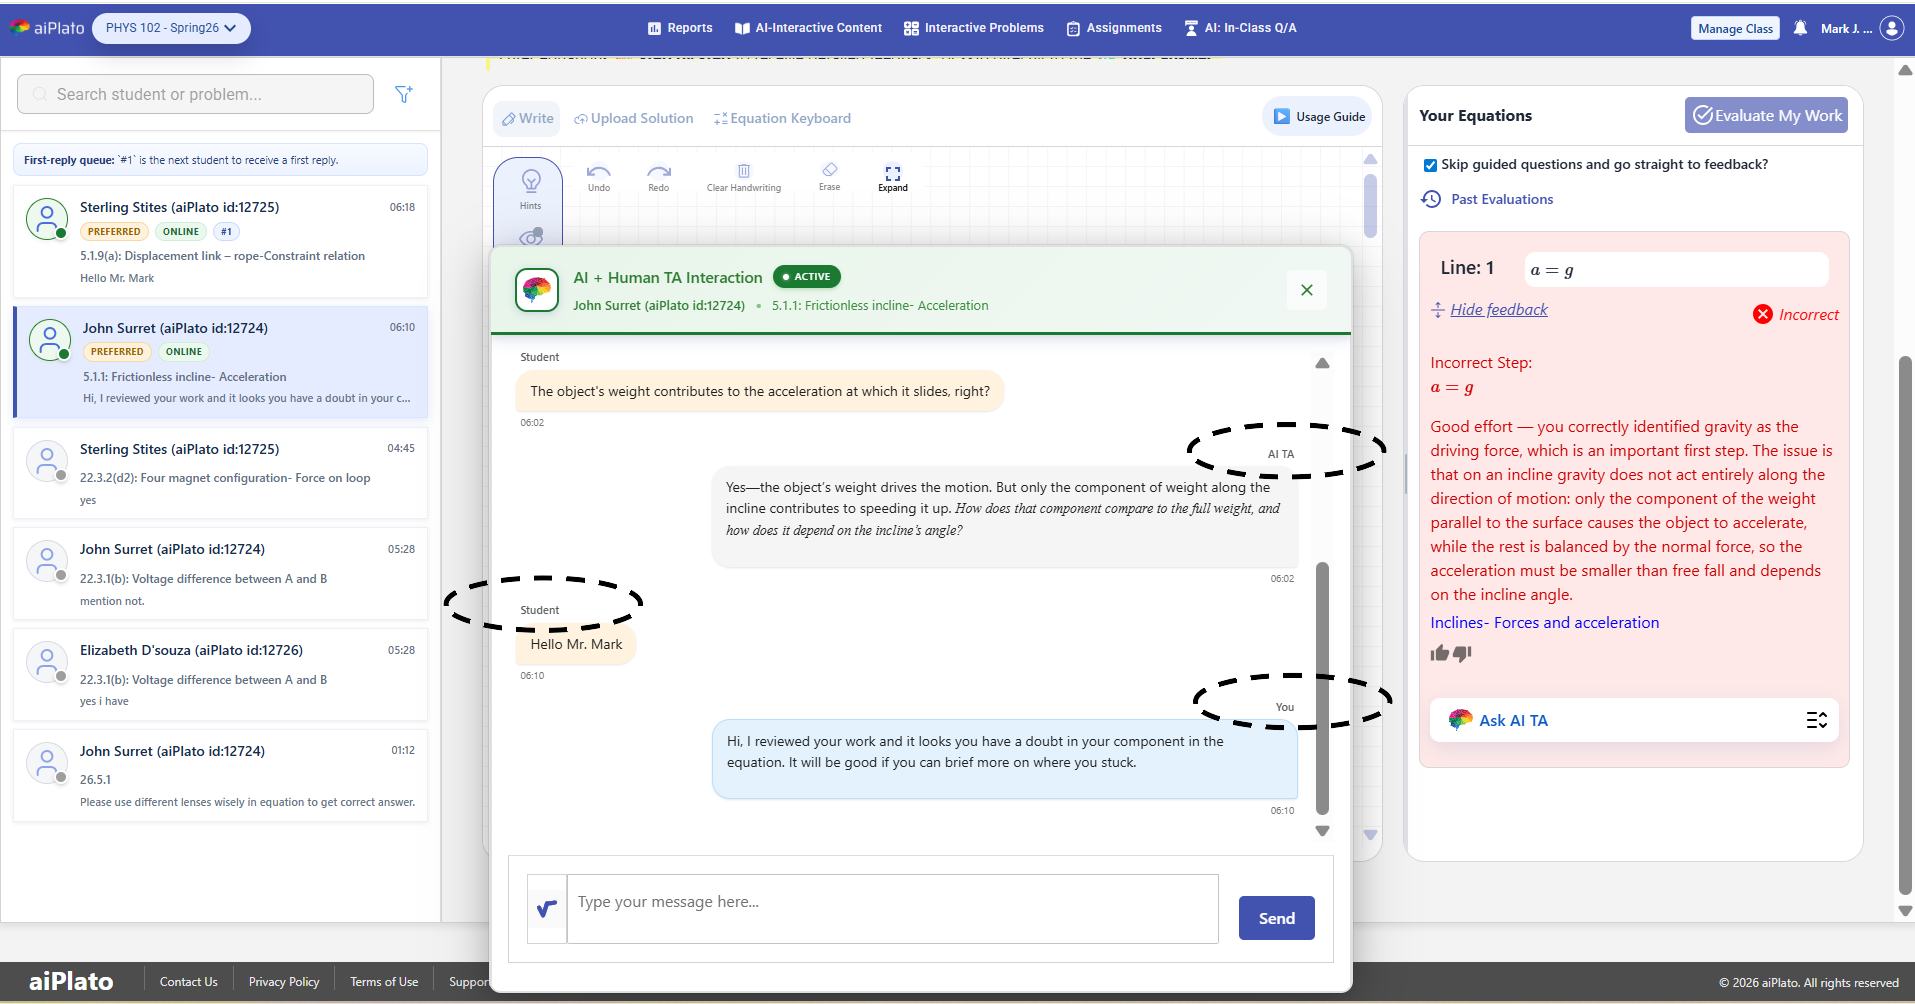The image size is (1915, 1004).
Task: Open Past Evaluations
Action: [x=1488, y=199]
